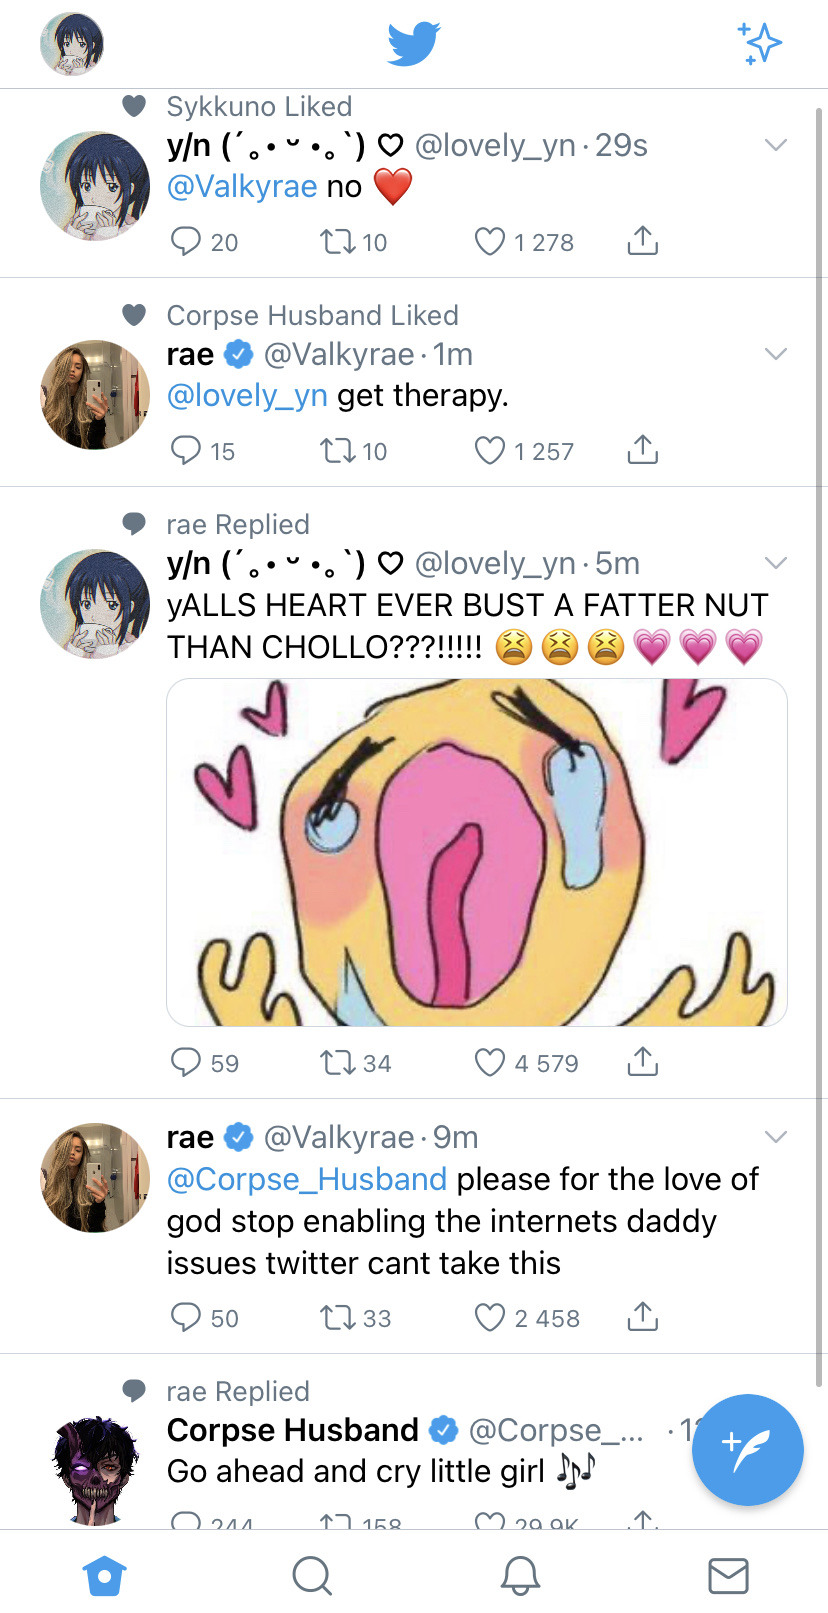Viewport: 828px width, 1613px height.
Task: Open the Notifications bell tab
Action: click(x=520, y=1575)
